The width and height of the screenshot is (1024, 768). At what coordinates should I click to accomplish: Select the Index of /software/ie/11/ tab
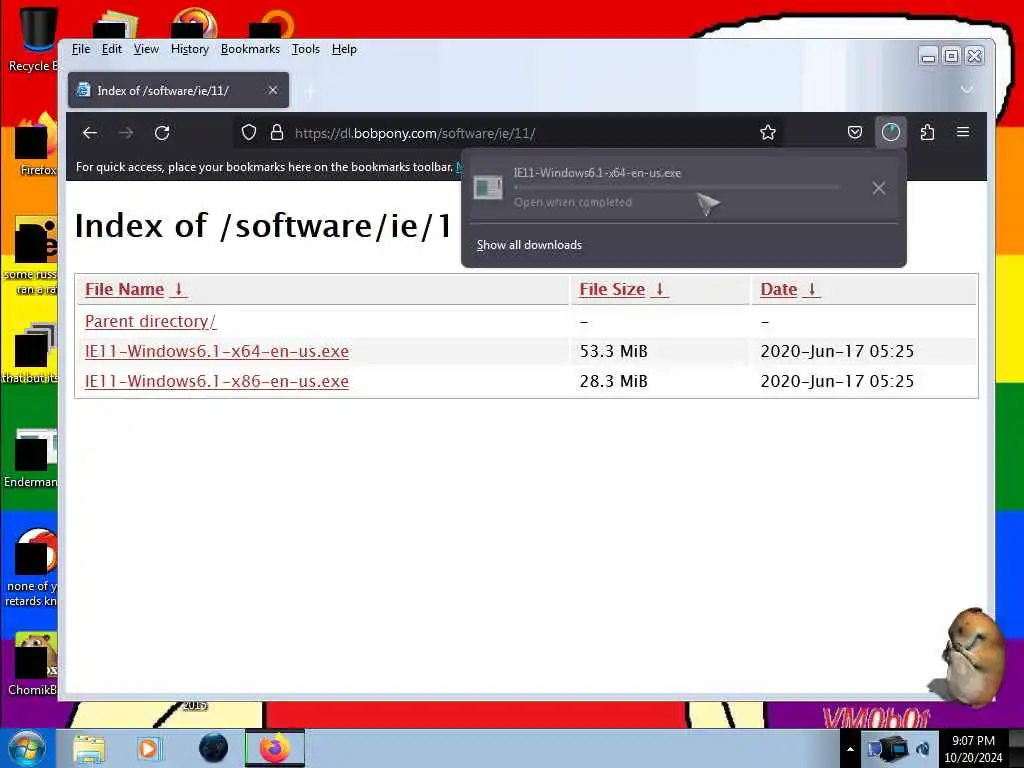click(x=178, y=90)
